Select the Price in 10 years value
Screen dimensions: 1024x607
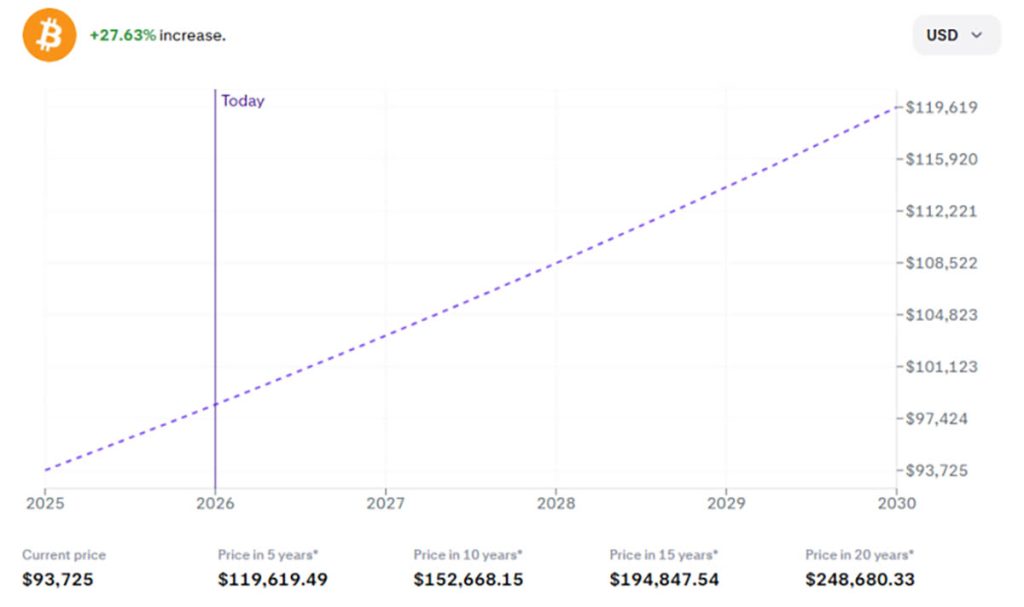[469, 579]
